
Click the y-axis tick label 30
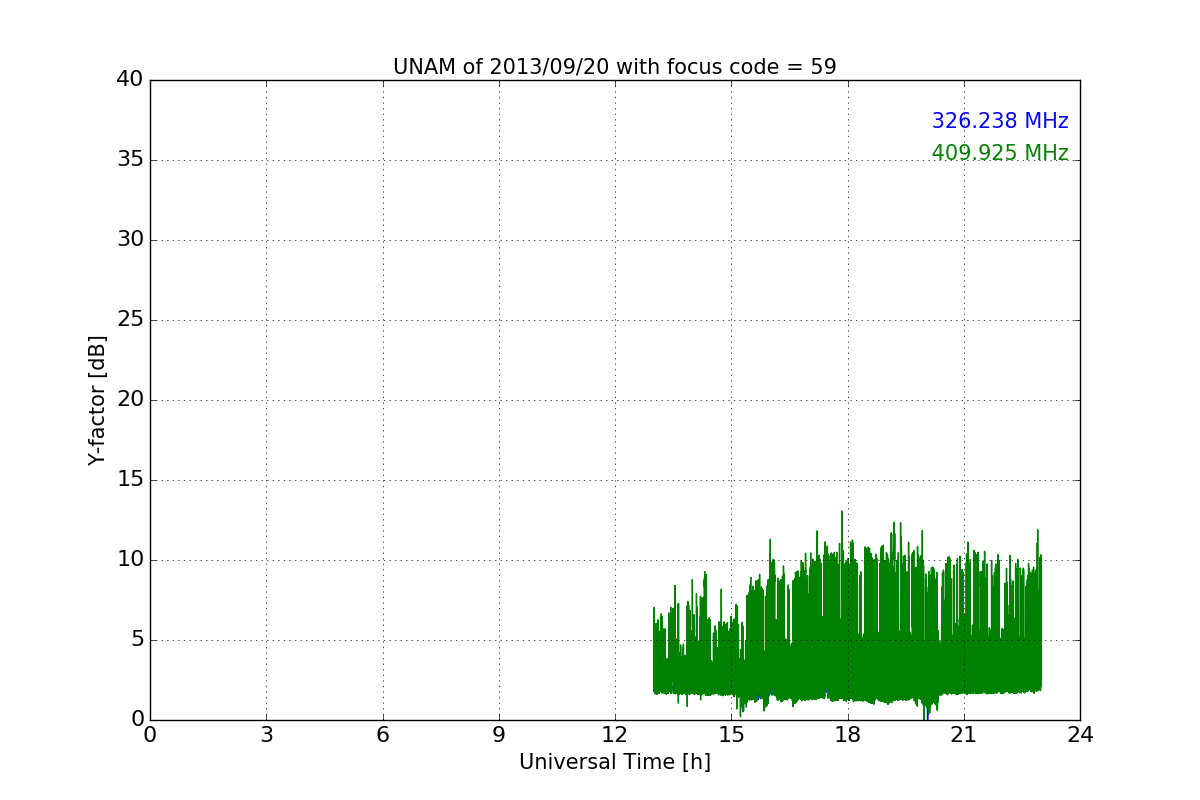coord(130,240)
